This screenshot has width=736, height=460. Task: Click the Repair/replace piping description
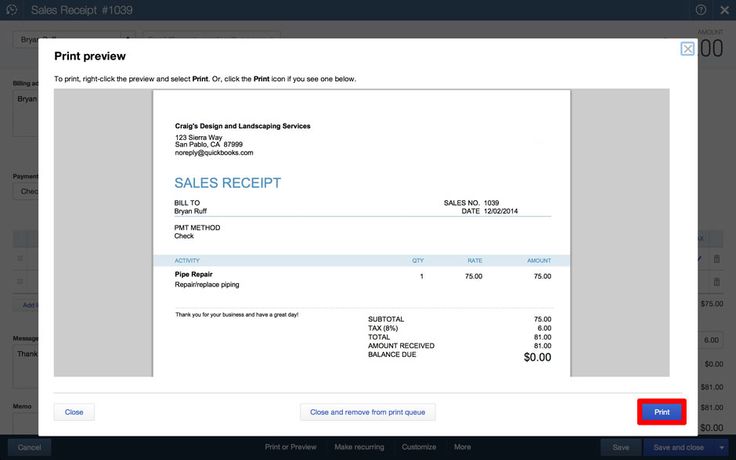207,284
